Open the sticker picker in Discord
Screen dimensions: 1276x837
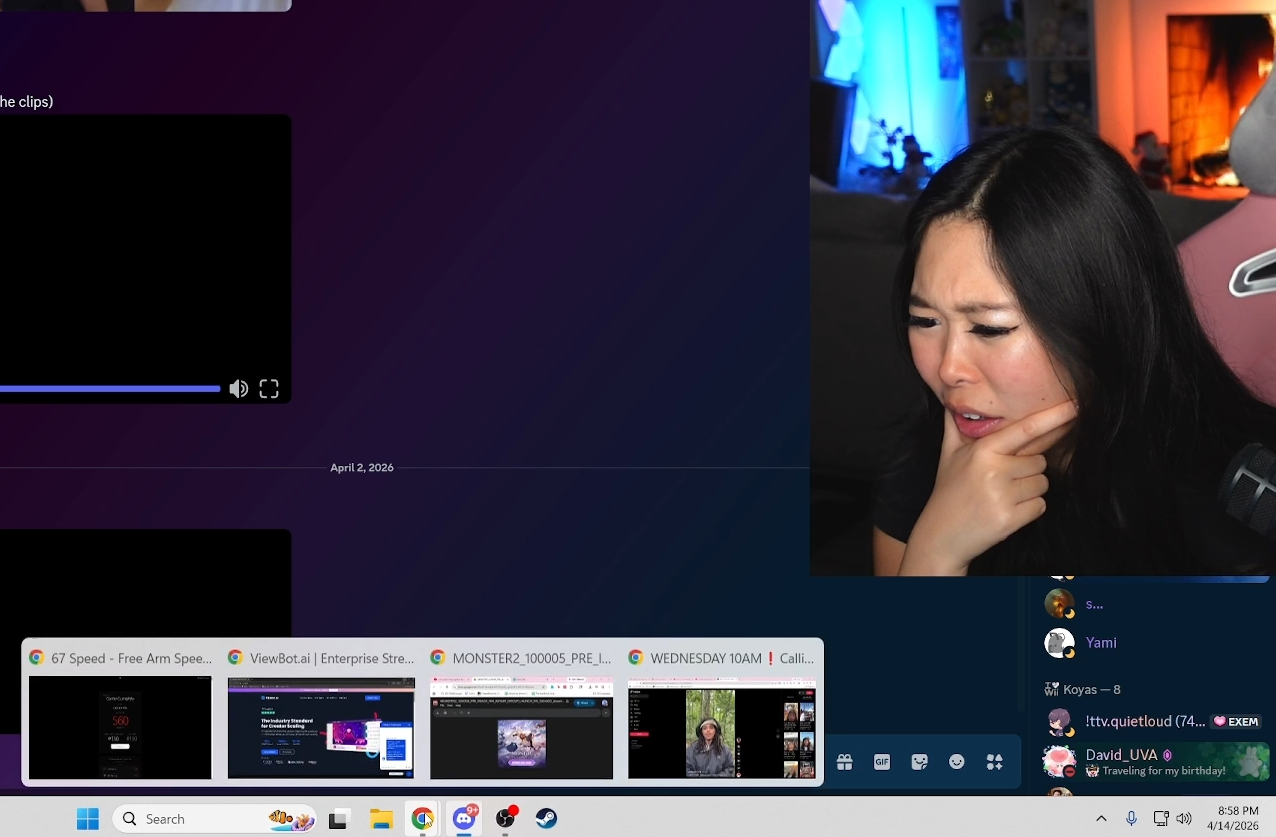coord(920,762)
